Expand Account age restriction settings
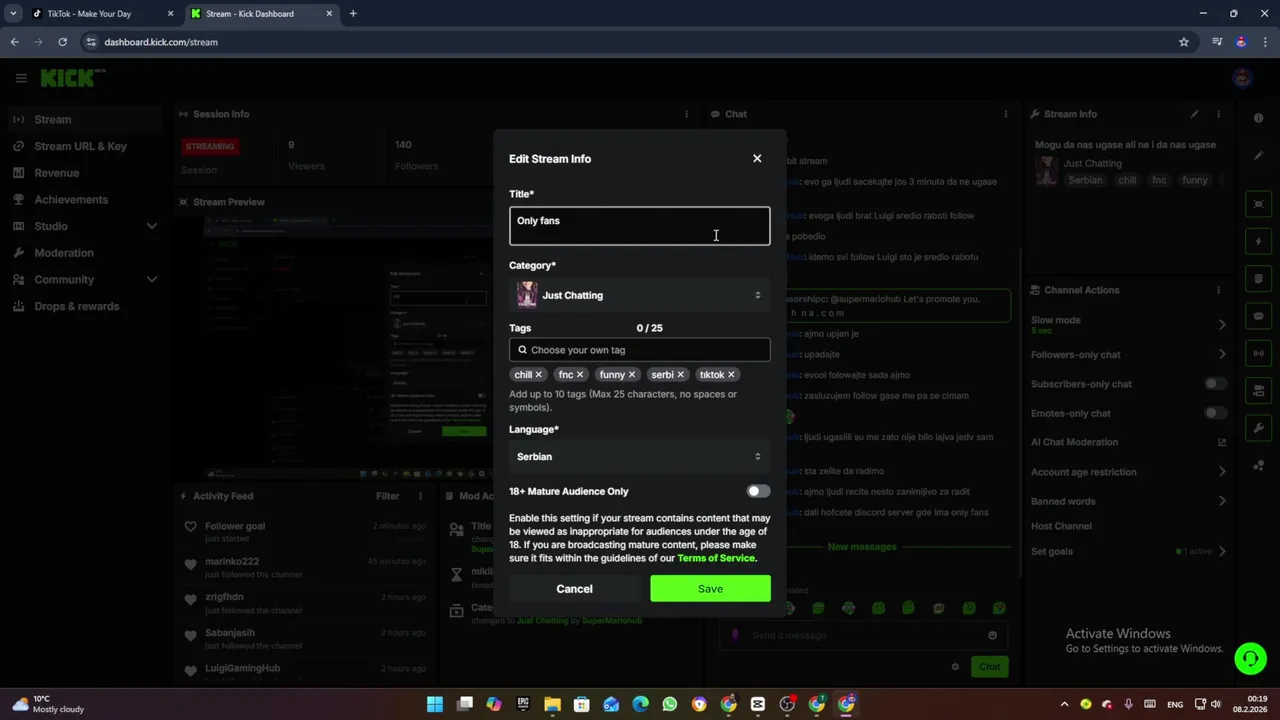 pyautogui.click(x=1222, y=472)
